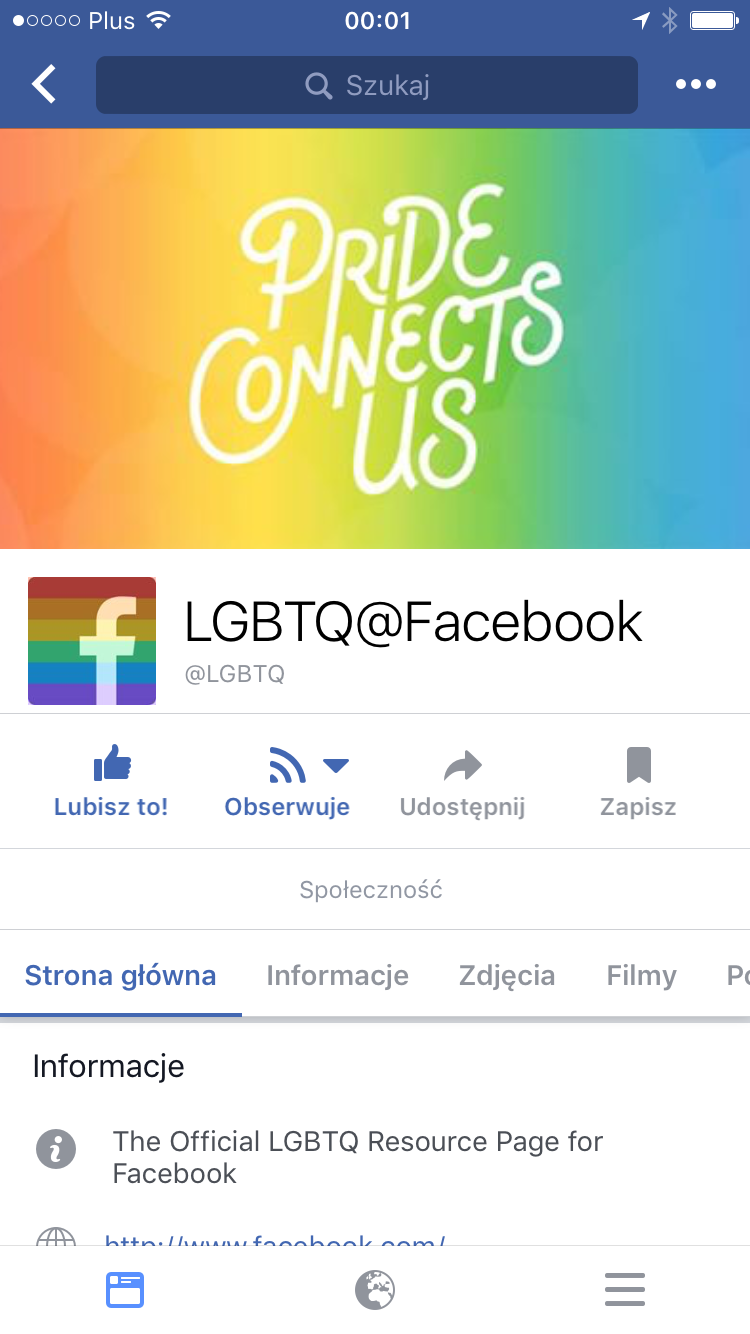Open notifications via the globe icon
750x1334 pixels.
click(x=375, y=1290)
